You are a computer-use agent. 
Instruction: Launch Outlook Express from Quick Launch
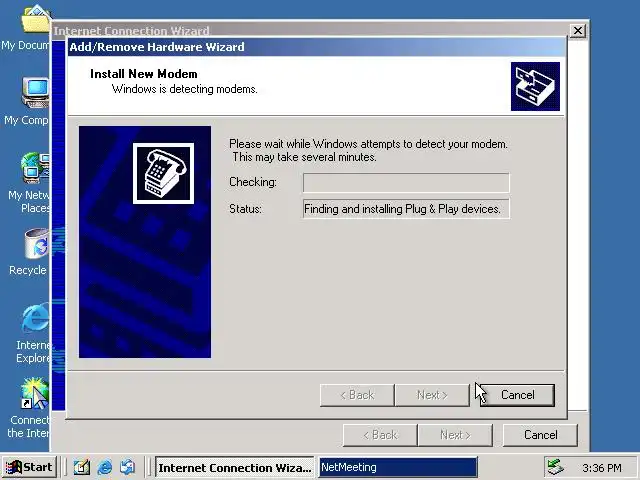coord(128,467)
